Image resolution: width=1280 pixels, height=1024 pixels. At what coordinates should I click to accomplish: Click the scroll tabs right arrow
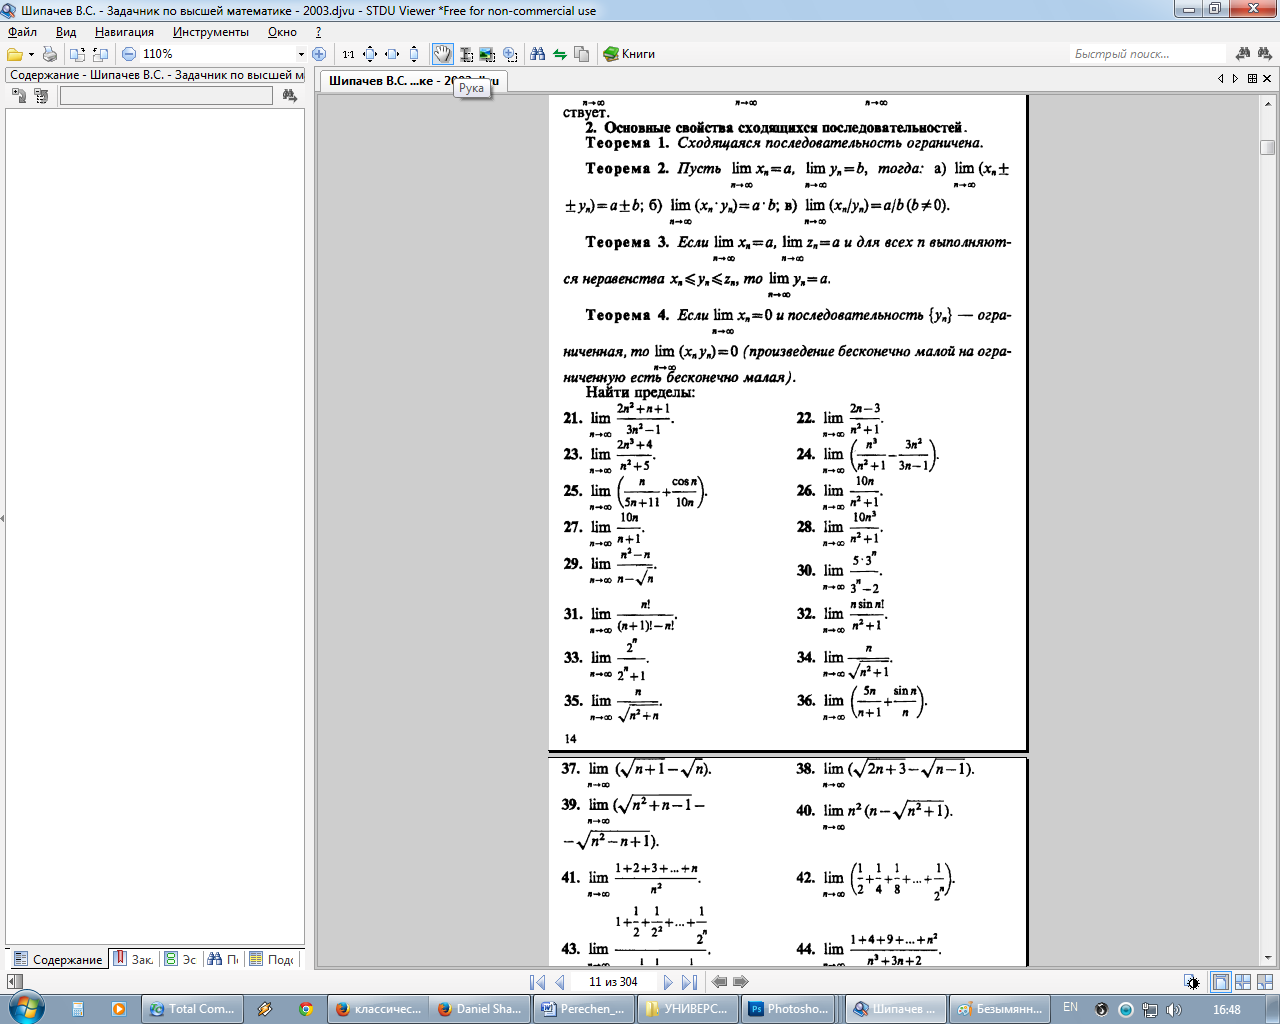[1235, 78]
